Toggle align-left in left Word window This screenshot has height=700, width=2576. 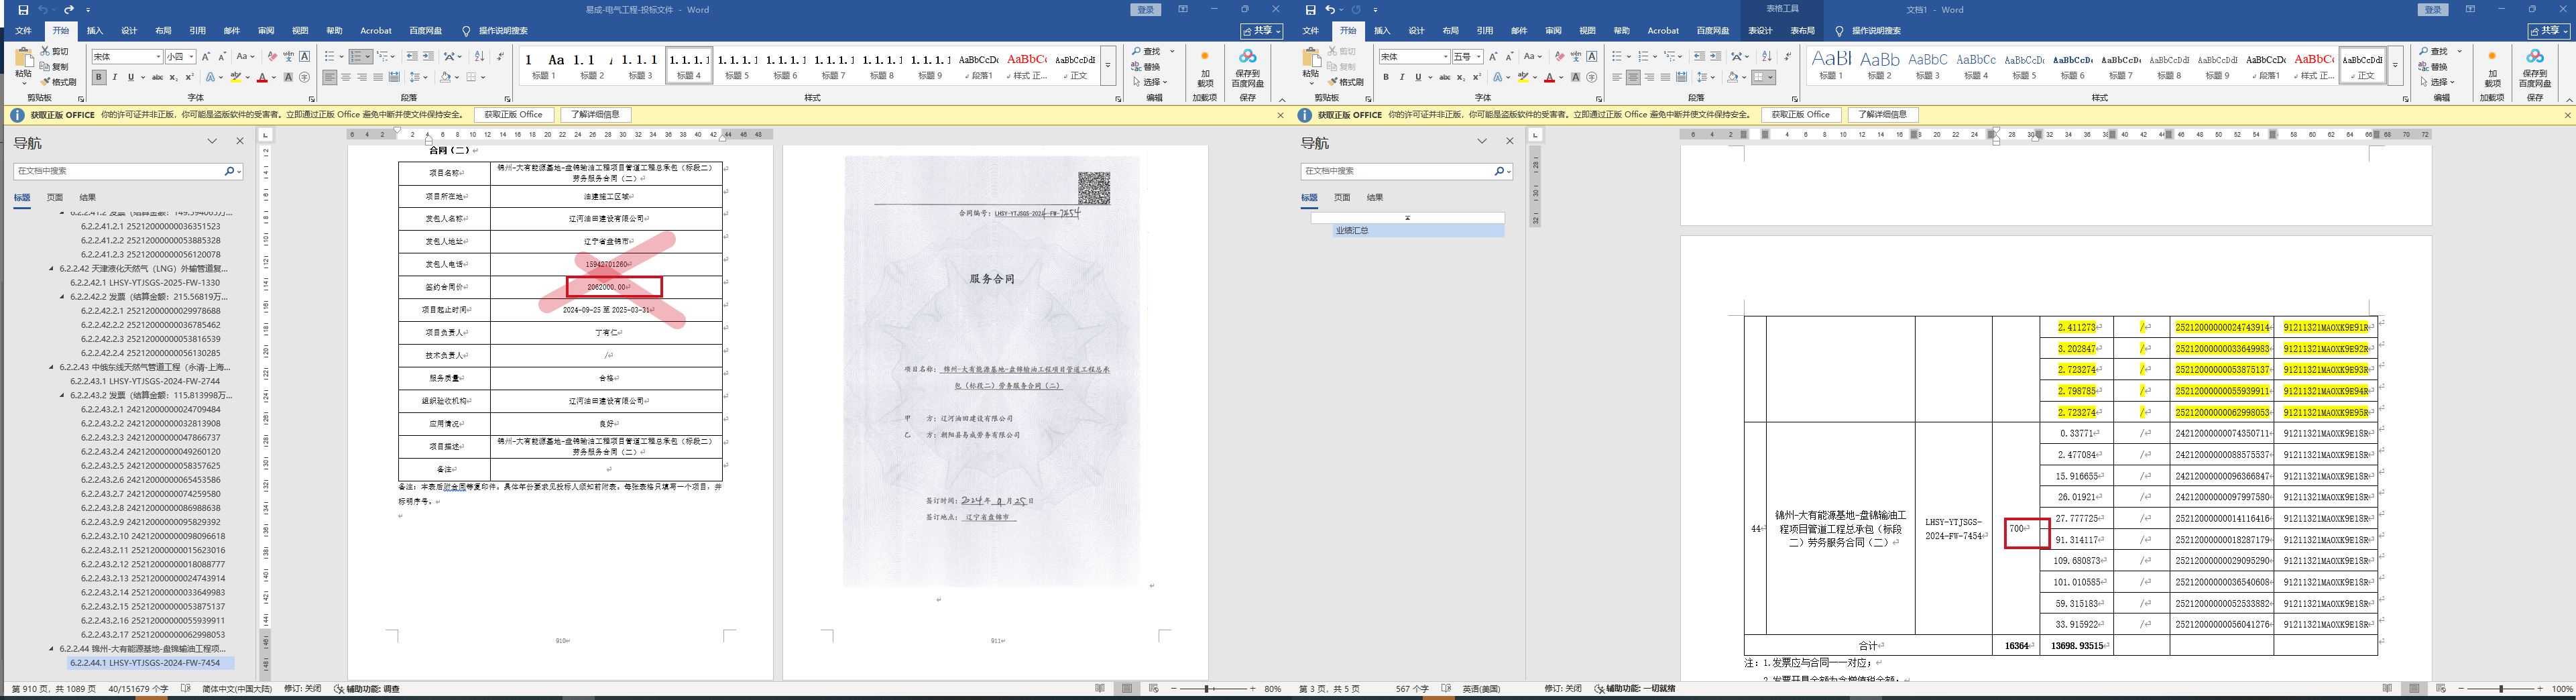330,77
